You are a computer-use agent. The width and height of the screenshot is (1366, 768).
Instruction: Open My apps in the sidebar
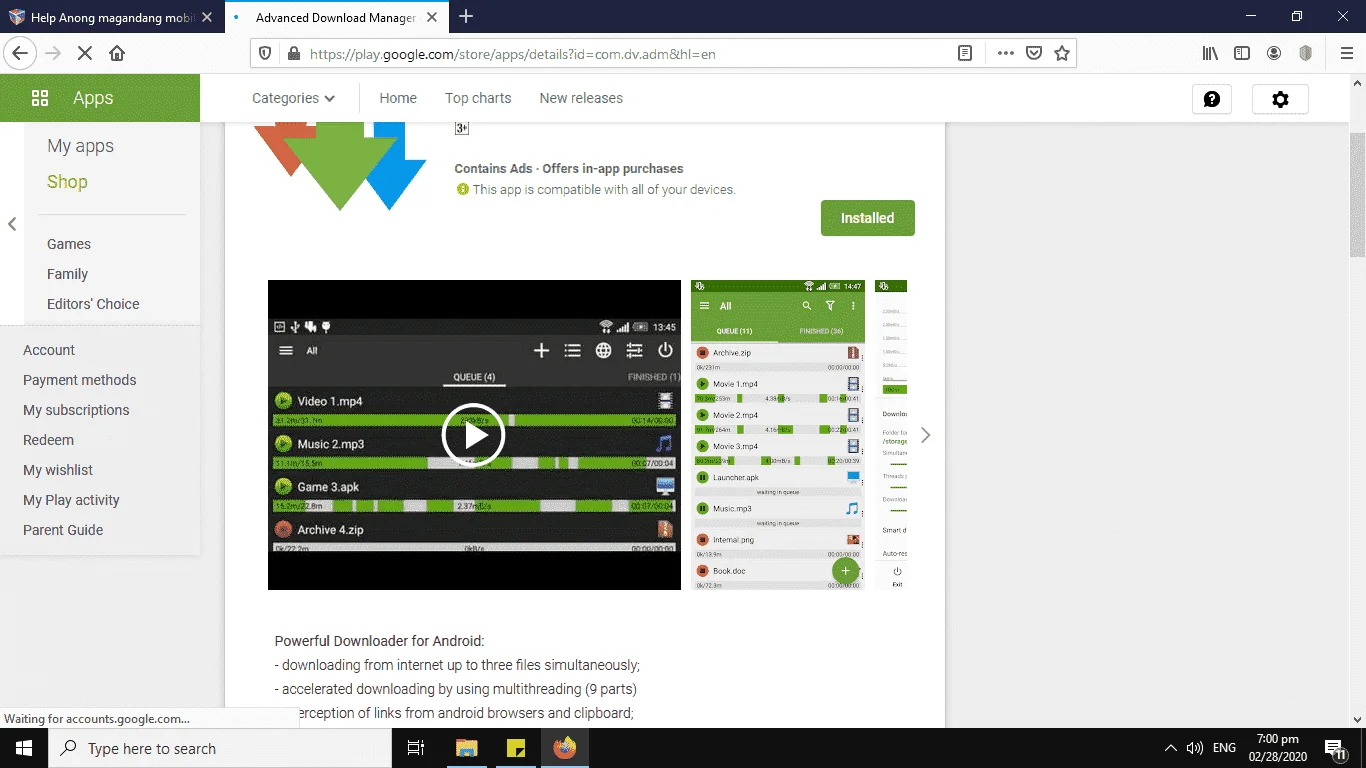[x=80, y=146]
